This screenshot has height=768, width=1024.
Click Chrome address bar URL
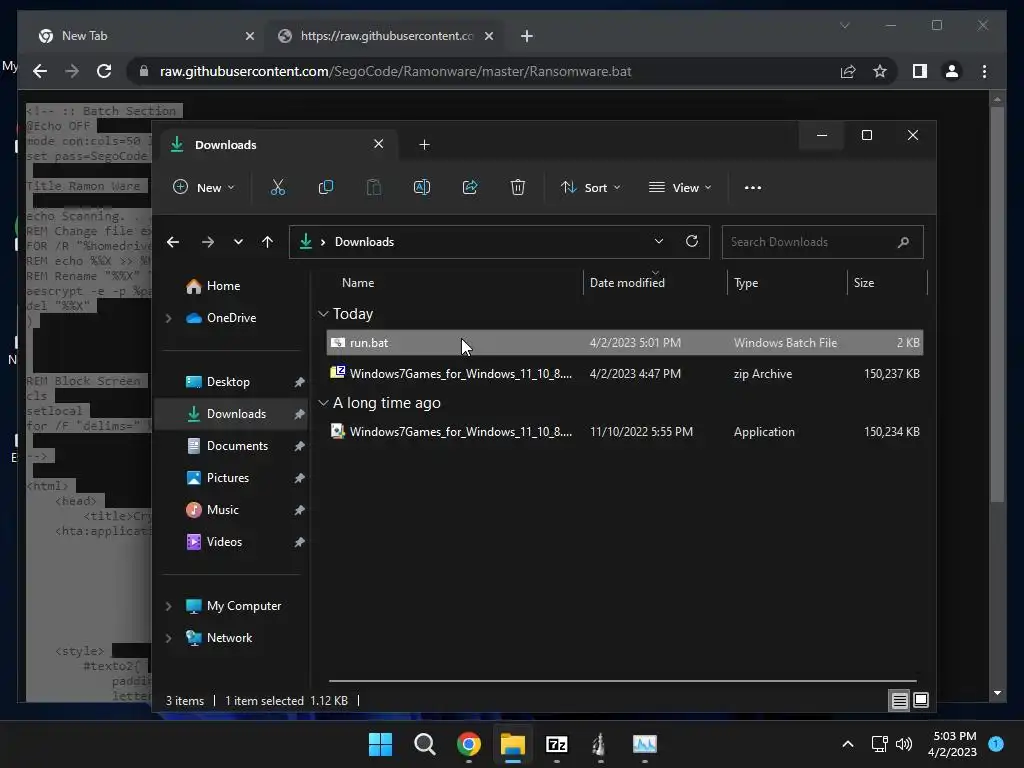coord(395,71)
